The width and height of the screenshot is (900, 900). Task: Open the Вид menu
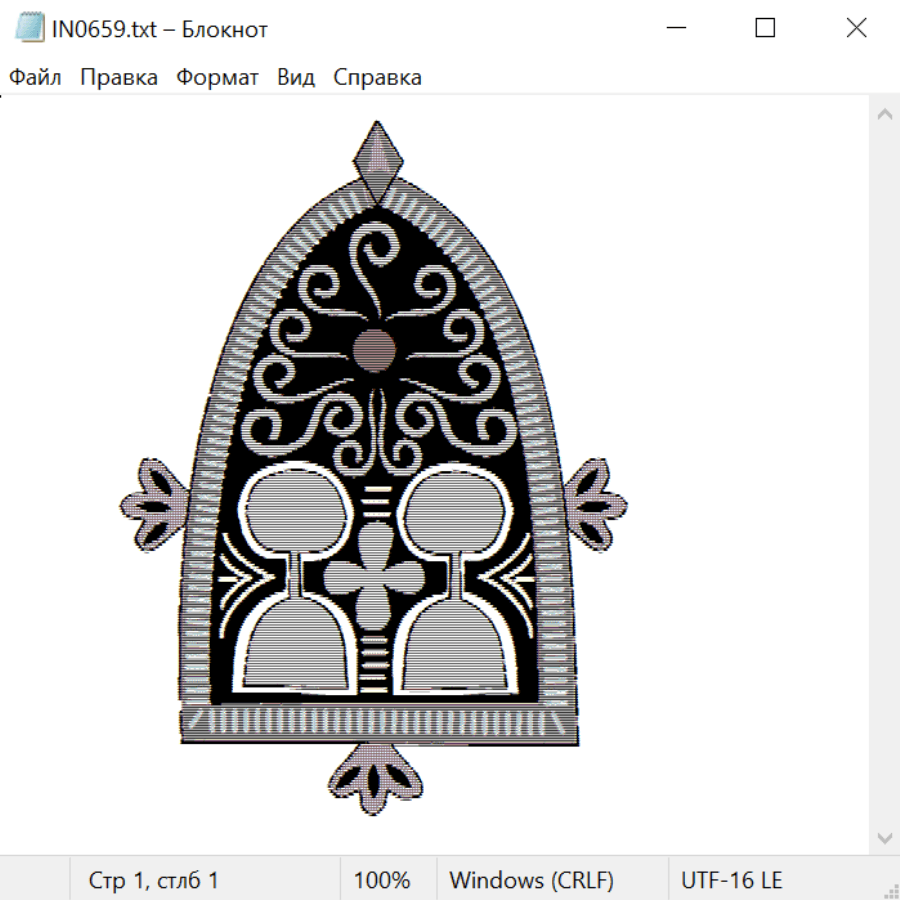[x=296, y=78]
